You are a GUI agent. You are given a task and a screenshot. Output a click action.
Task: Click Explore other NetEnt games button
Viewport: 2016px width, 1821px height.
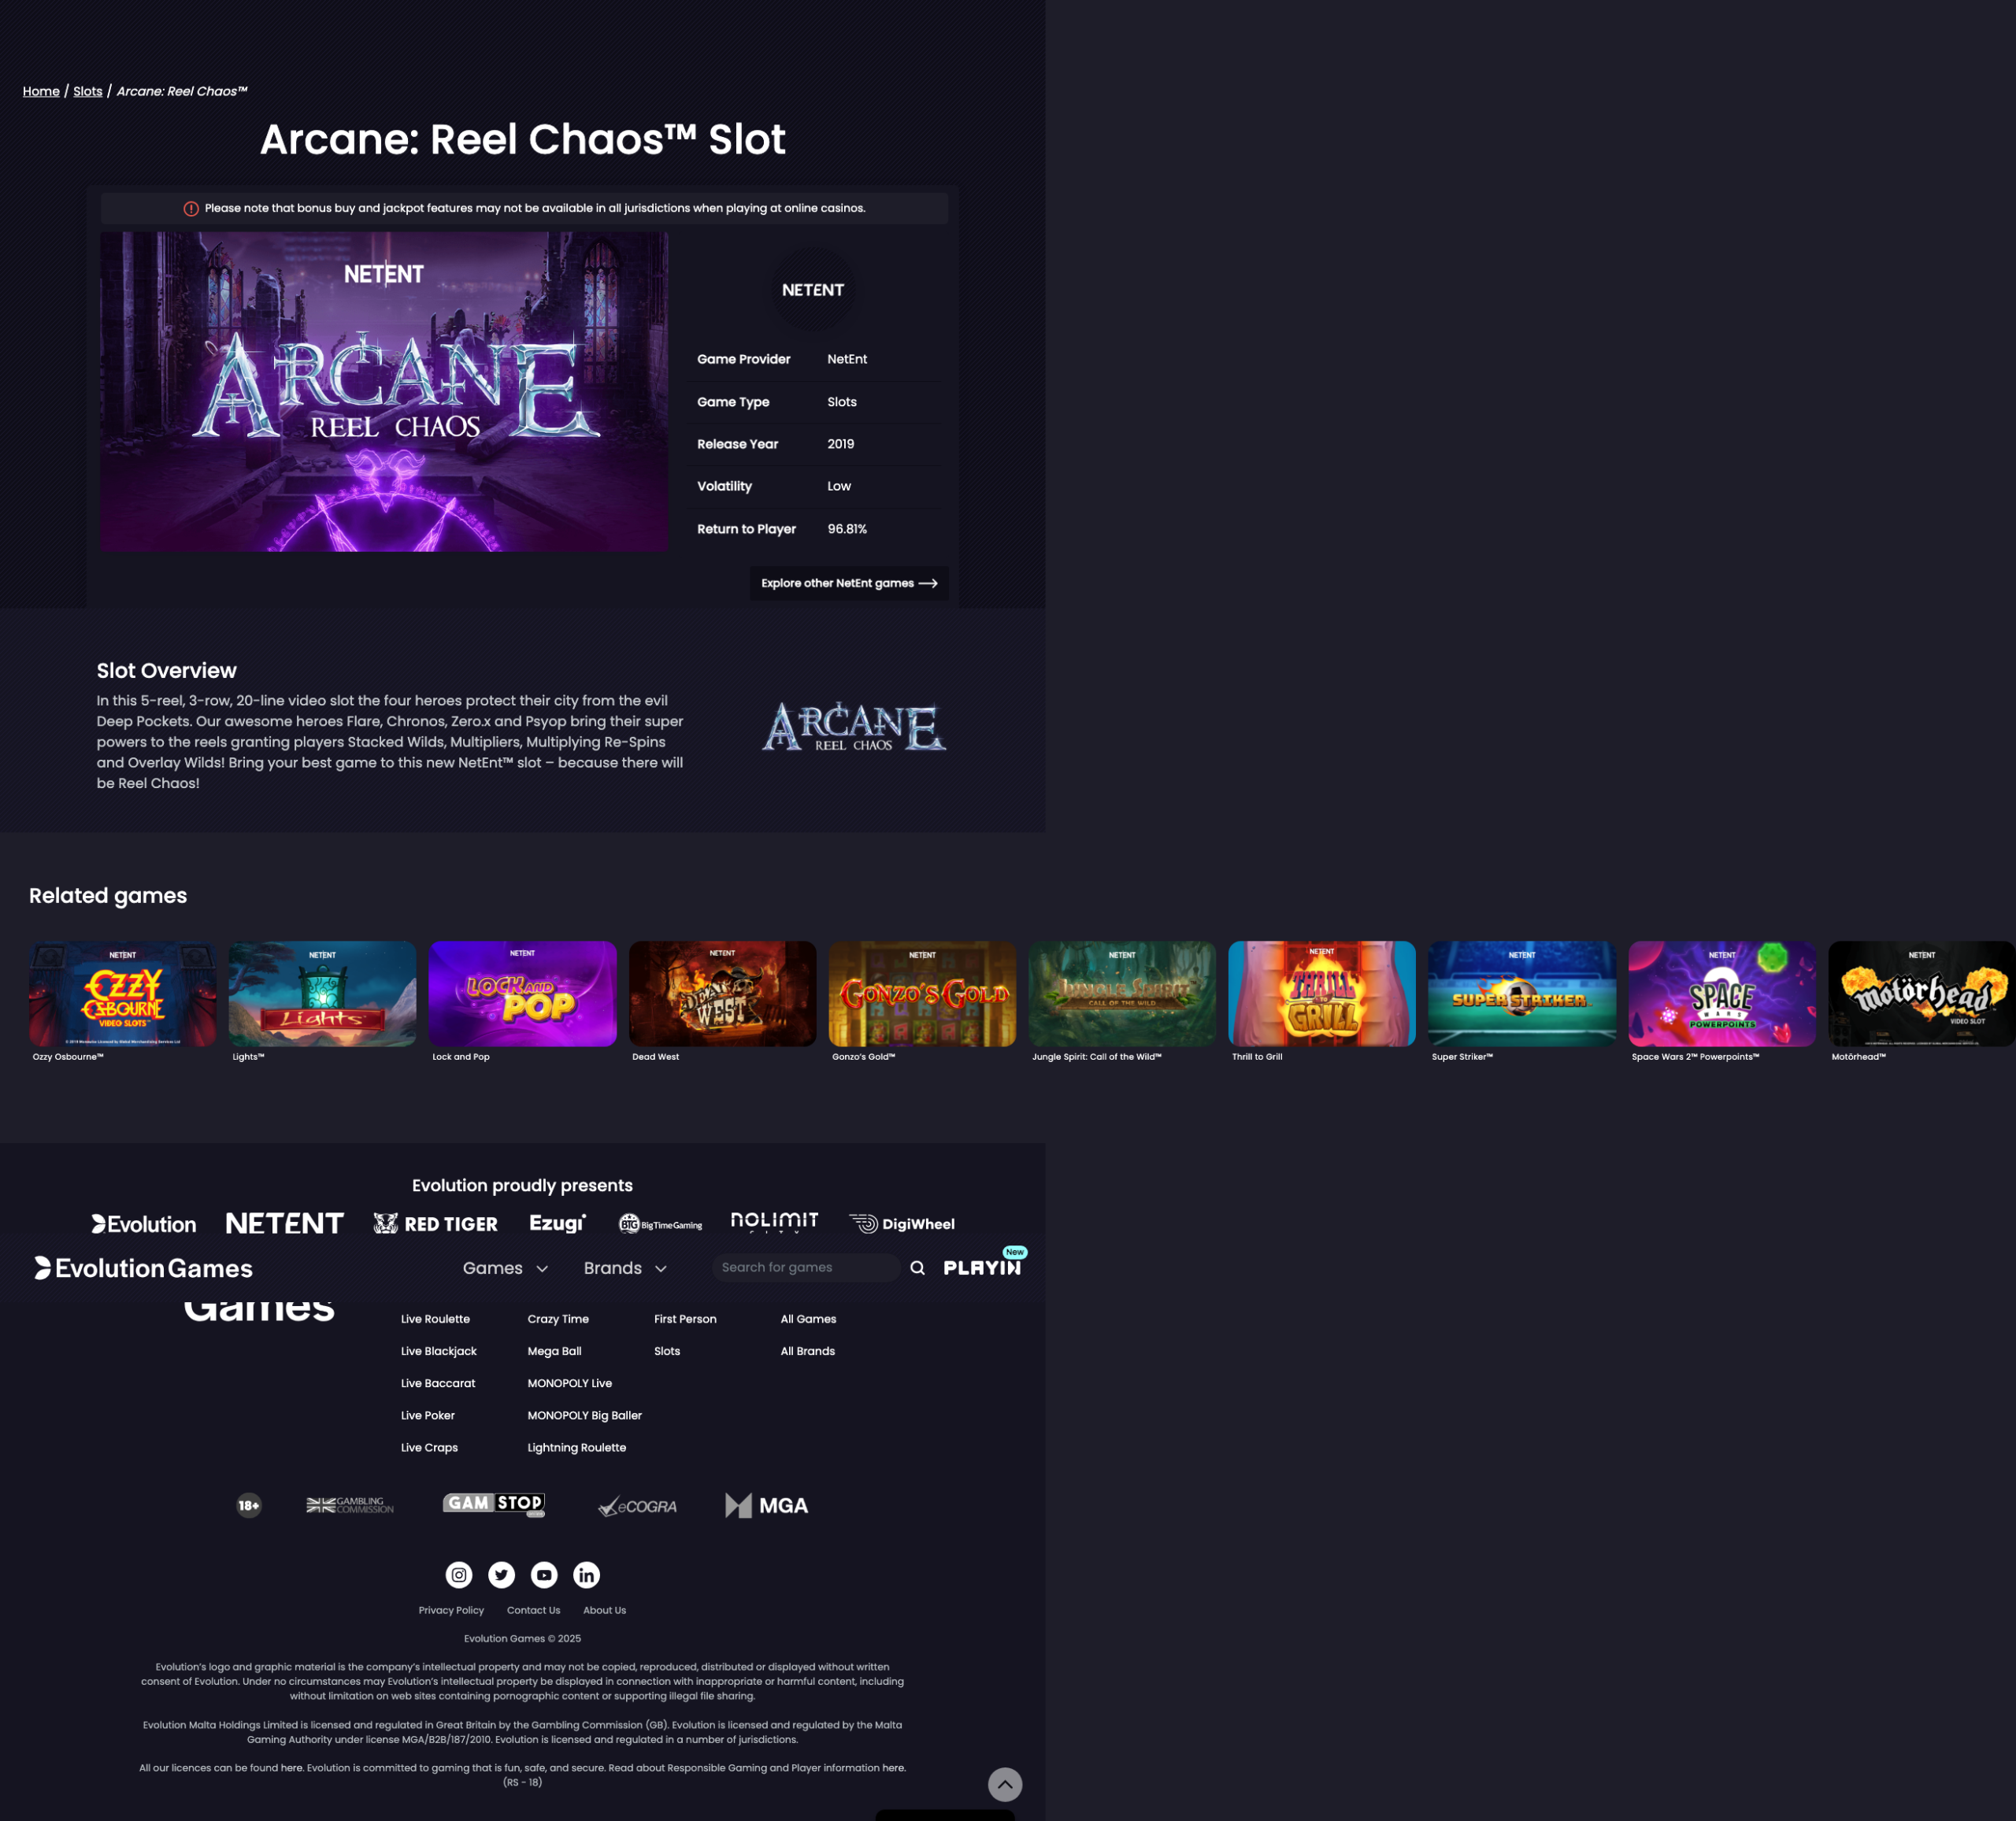point(849,583)
